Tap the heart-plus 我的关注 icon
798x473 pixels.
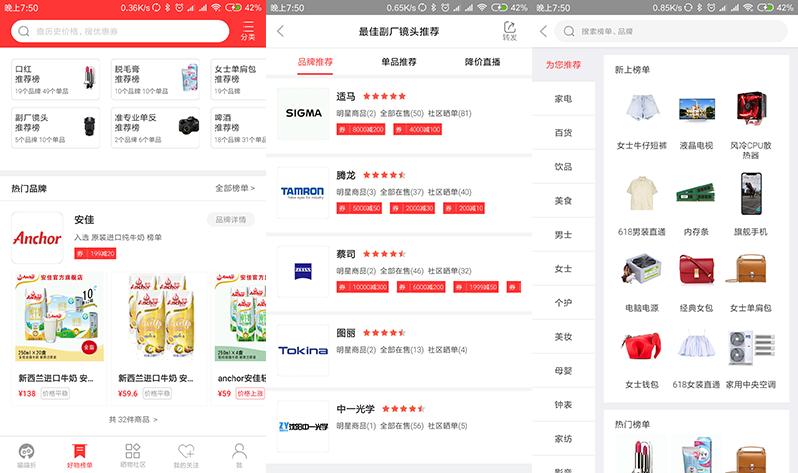coord(186,451)
